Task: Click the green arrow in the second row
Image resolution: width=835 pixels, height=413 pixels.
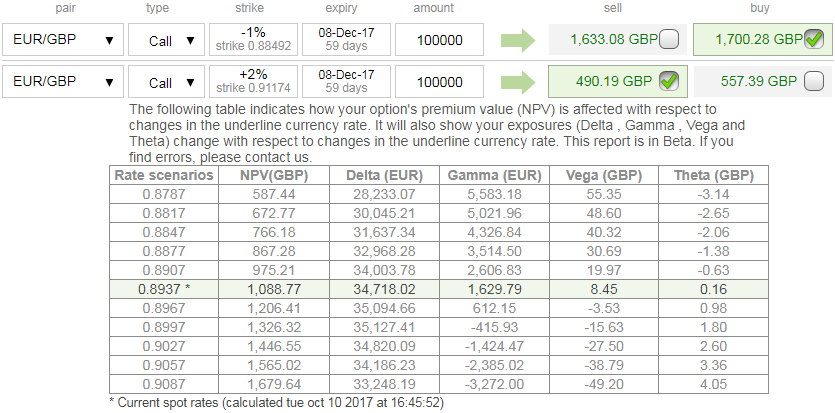Action: 516,81
